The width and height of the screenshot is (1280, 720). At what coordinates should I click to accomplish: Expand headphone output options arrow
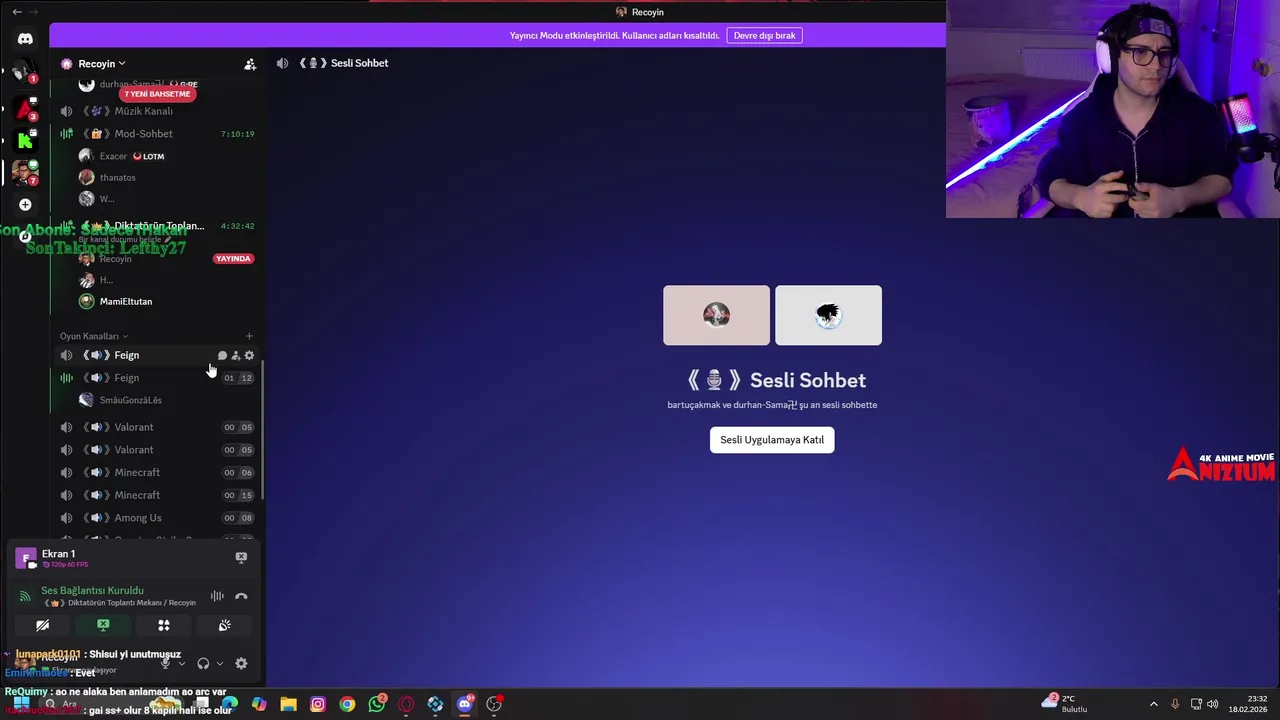tap(220, 663)
